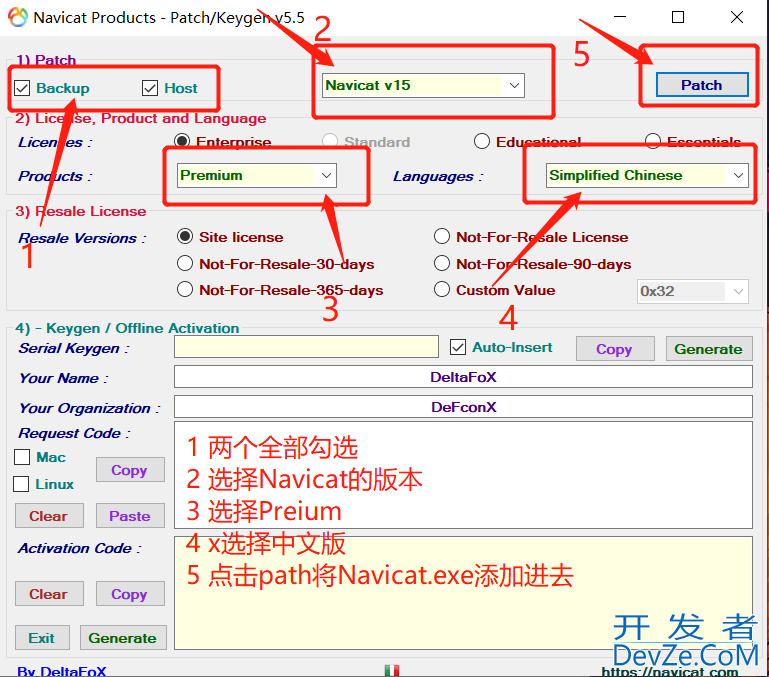The width and height of the screenshot is (769, 677).
Task: Minimize the Patch/Keygen window
Action: [620, 17]
